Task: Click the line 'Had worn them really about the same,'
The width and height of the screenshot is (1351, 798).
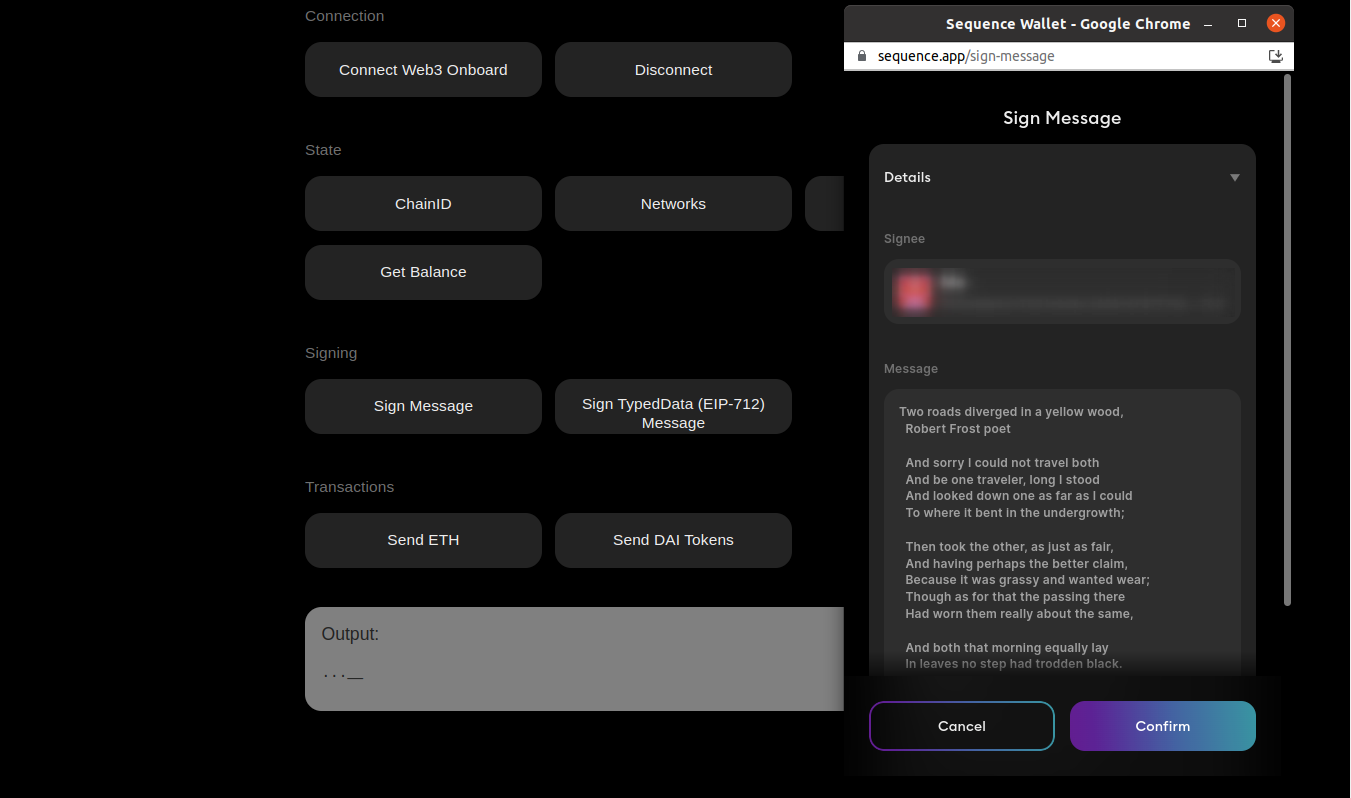Action: click(x=1019, y=614)
